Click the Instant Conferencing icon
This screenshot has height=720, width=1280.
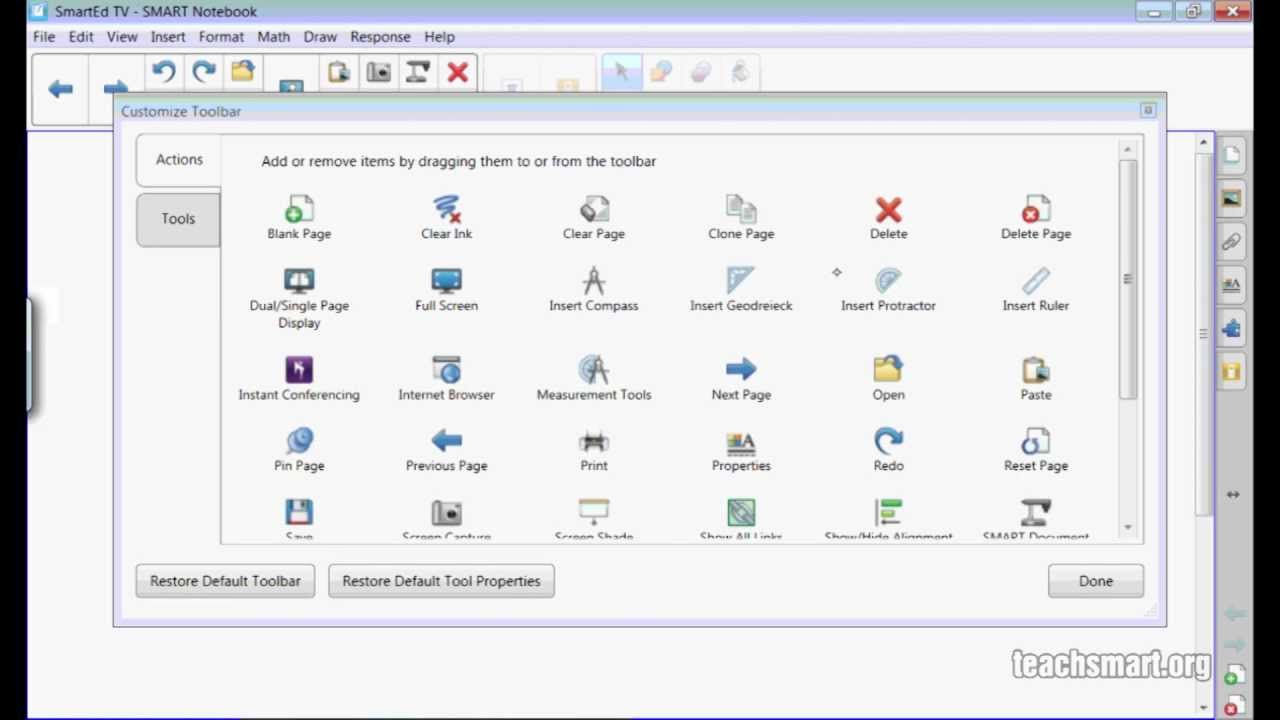pos(299,370)
